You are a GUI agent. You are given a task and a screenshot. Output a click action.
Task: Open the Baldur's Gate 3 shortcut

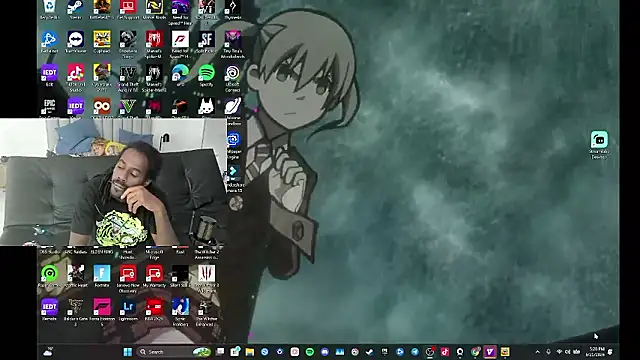[x=76, y=312]
